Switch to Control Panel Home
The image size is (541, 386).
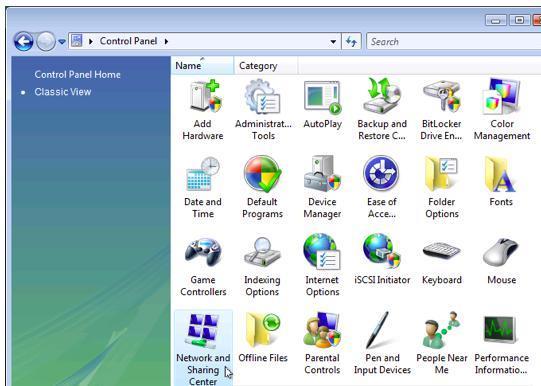[x=78, y=75]
